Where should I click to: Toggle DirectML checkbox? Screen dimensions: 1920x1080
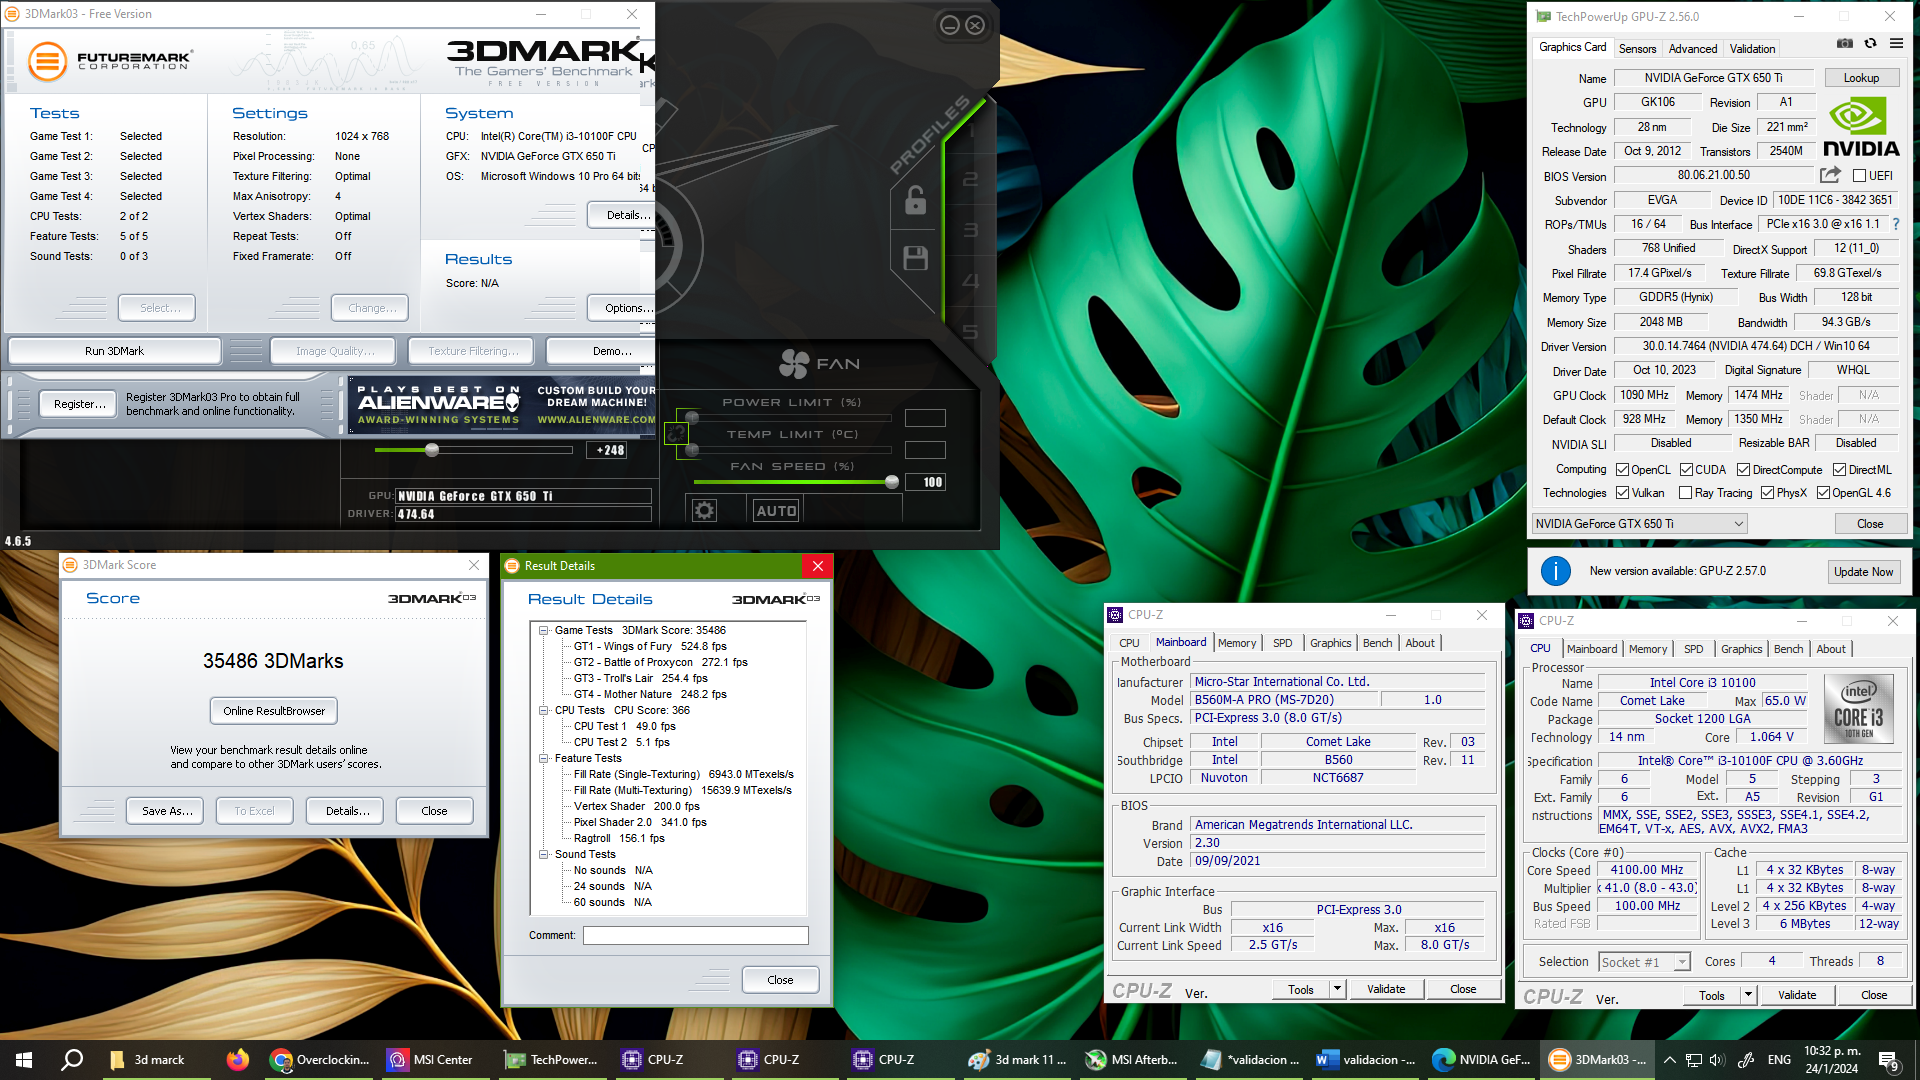click(1839, 470)
